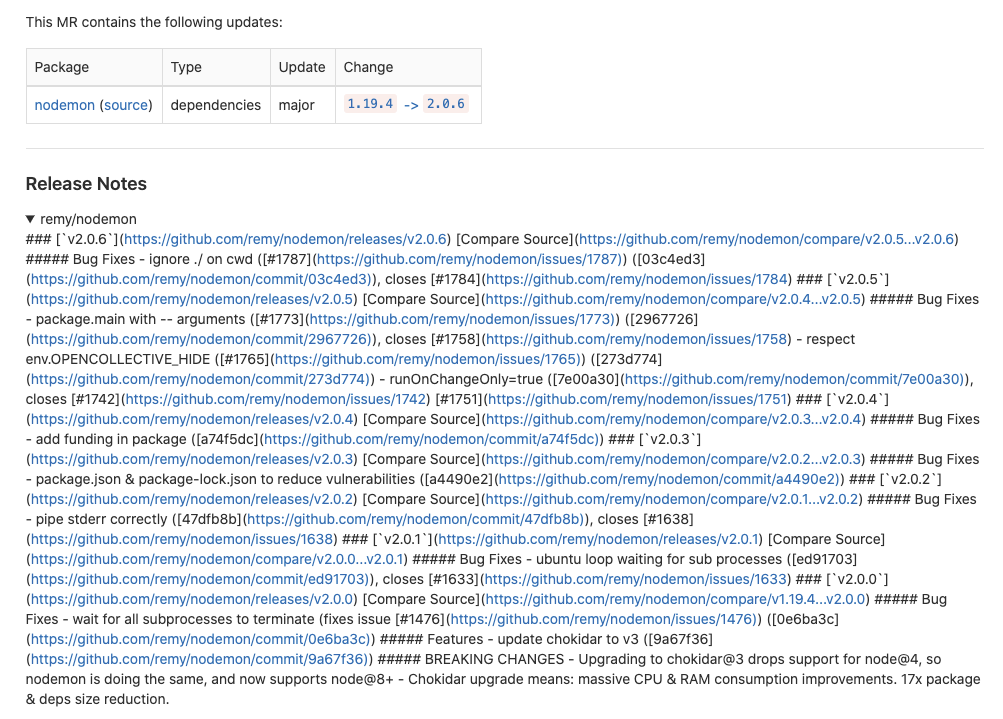The image size is (1003, 719).
Task: Open the issues/1765 link
Action: [x=427, y=360]
